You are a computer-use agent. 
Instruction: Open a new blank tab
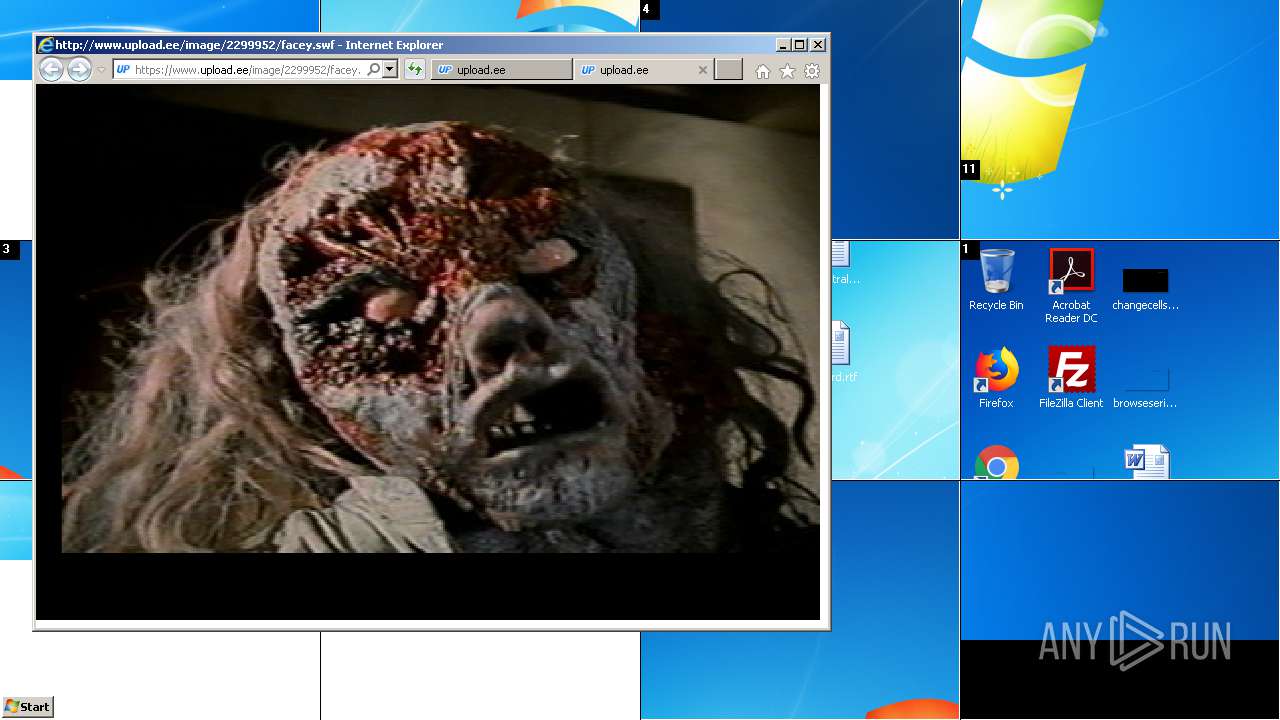[729, 70]
